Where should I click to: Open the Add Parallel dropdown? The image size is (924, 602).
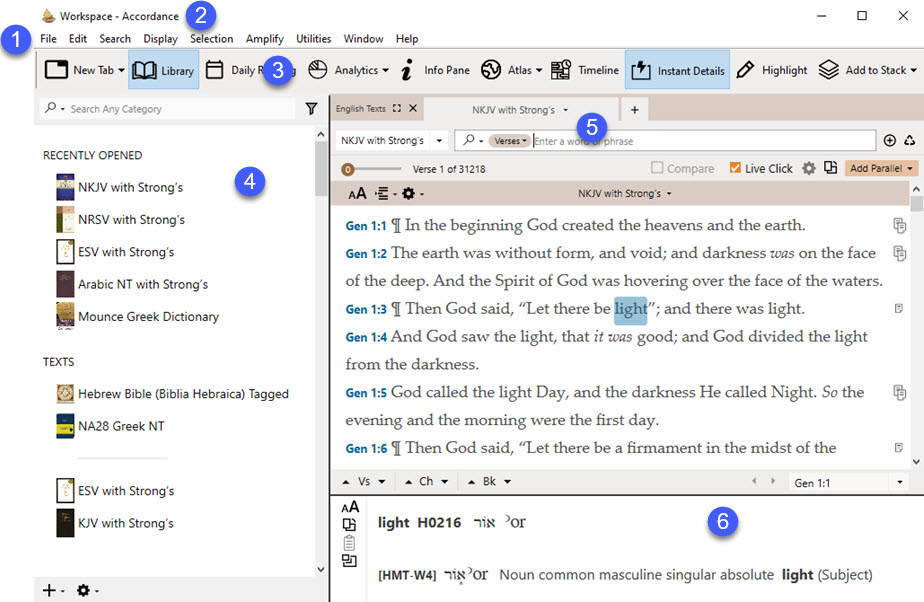(881, 168)
